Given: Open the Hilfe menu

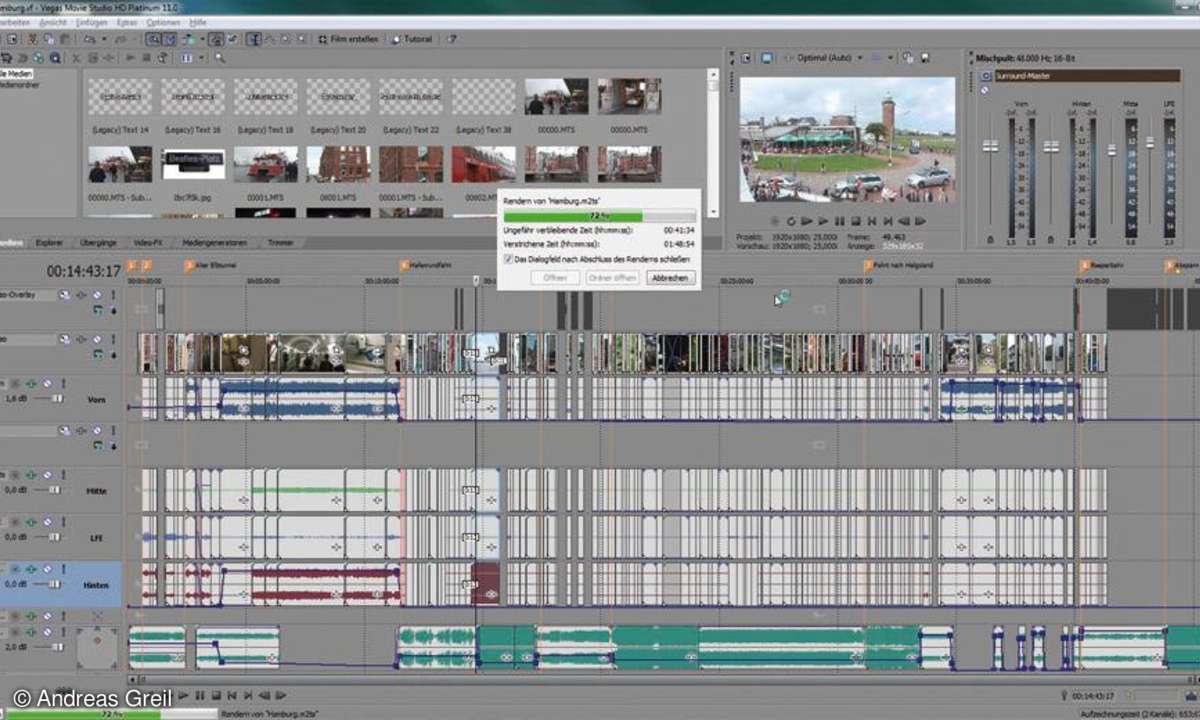Looking at the screenshot, I should (198, 21).
